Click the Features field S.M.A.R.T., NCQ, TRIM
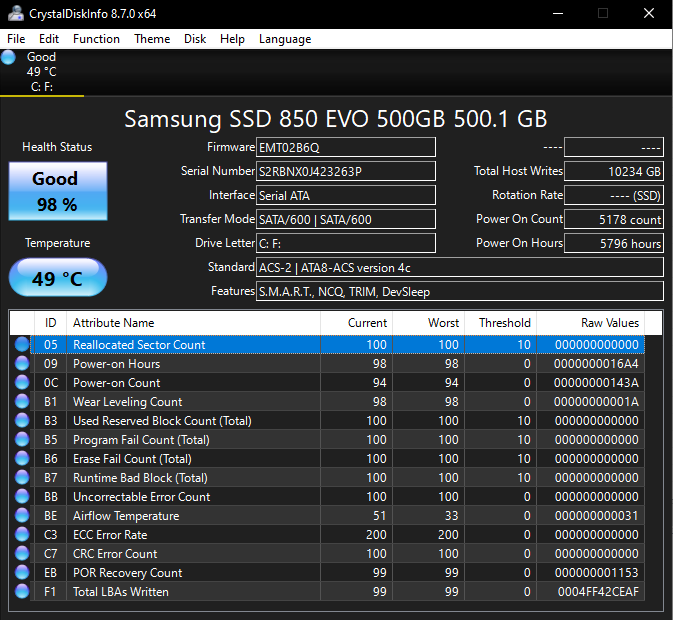This screenshot has height=620, width=673. pyautogui.click(x=460, y=291)
